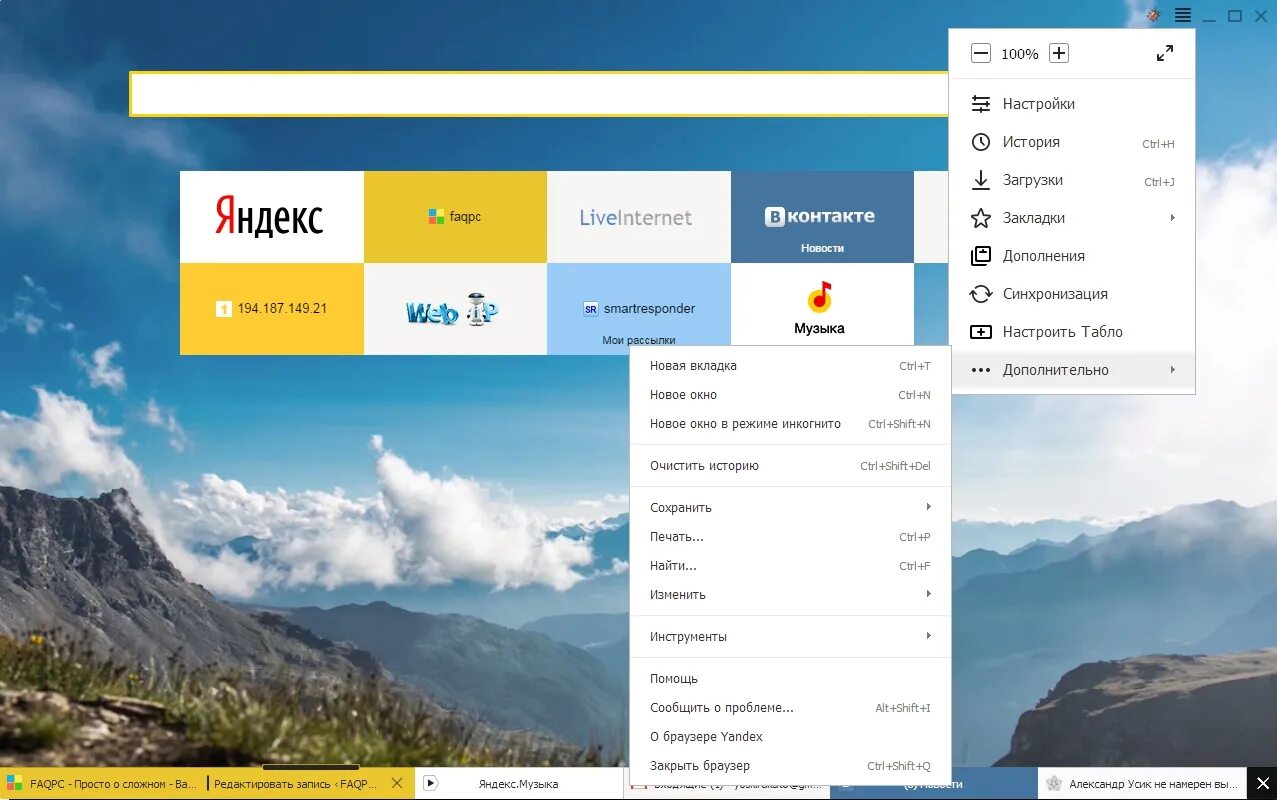
Task: Open the История menu entry
Action: [1072, 142]
